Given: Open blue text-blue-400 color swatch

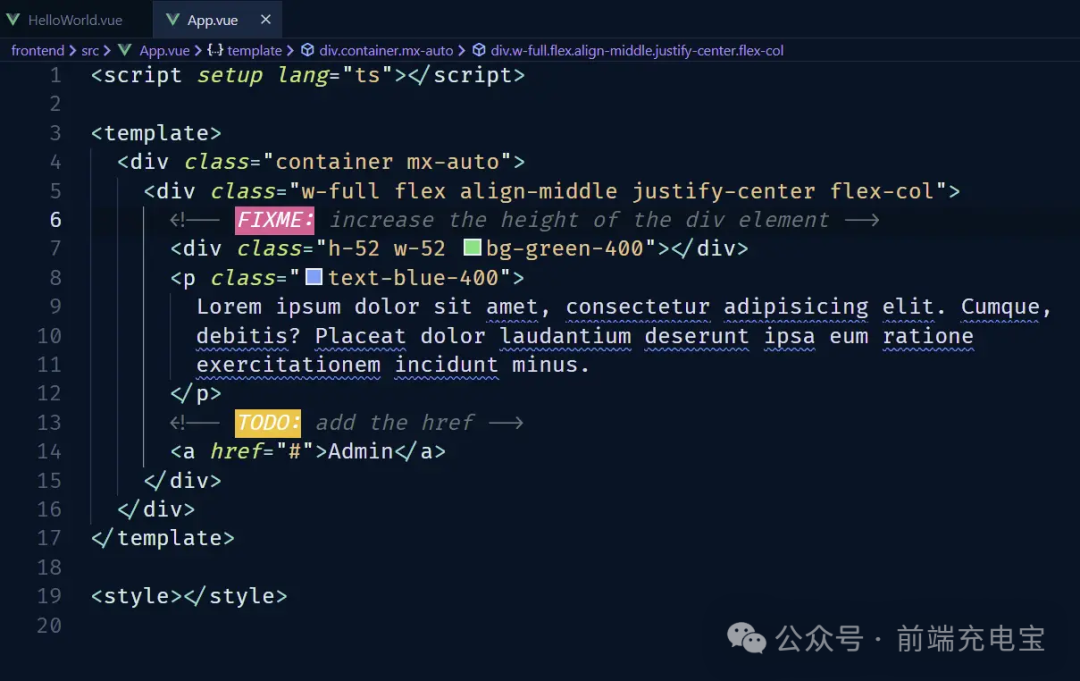Looking at the screenshot, I should pos(313,277).
